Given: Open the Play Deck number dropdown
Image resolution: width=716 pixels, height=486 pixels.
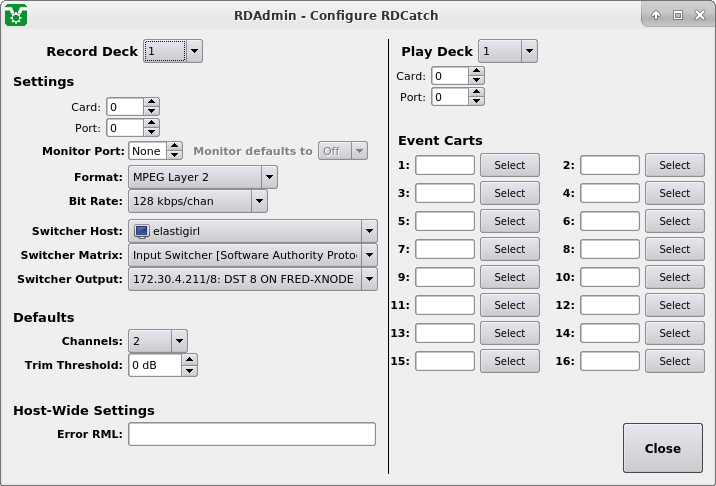Looking at the screenshot, I should pyautogui.click(x=507, y=51).
